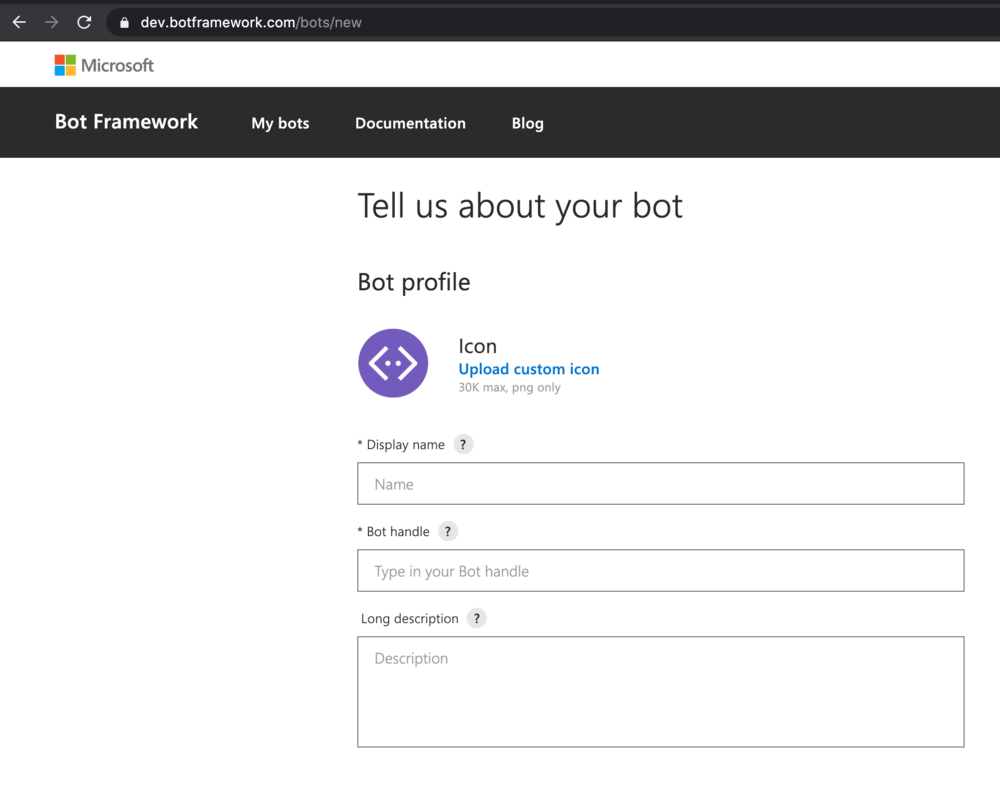
Task: Open the Microsoft logo link
Action: [104, 65]
